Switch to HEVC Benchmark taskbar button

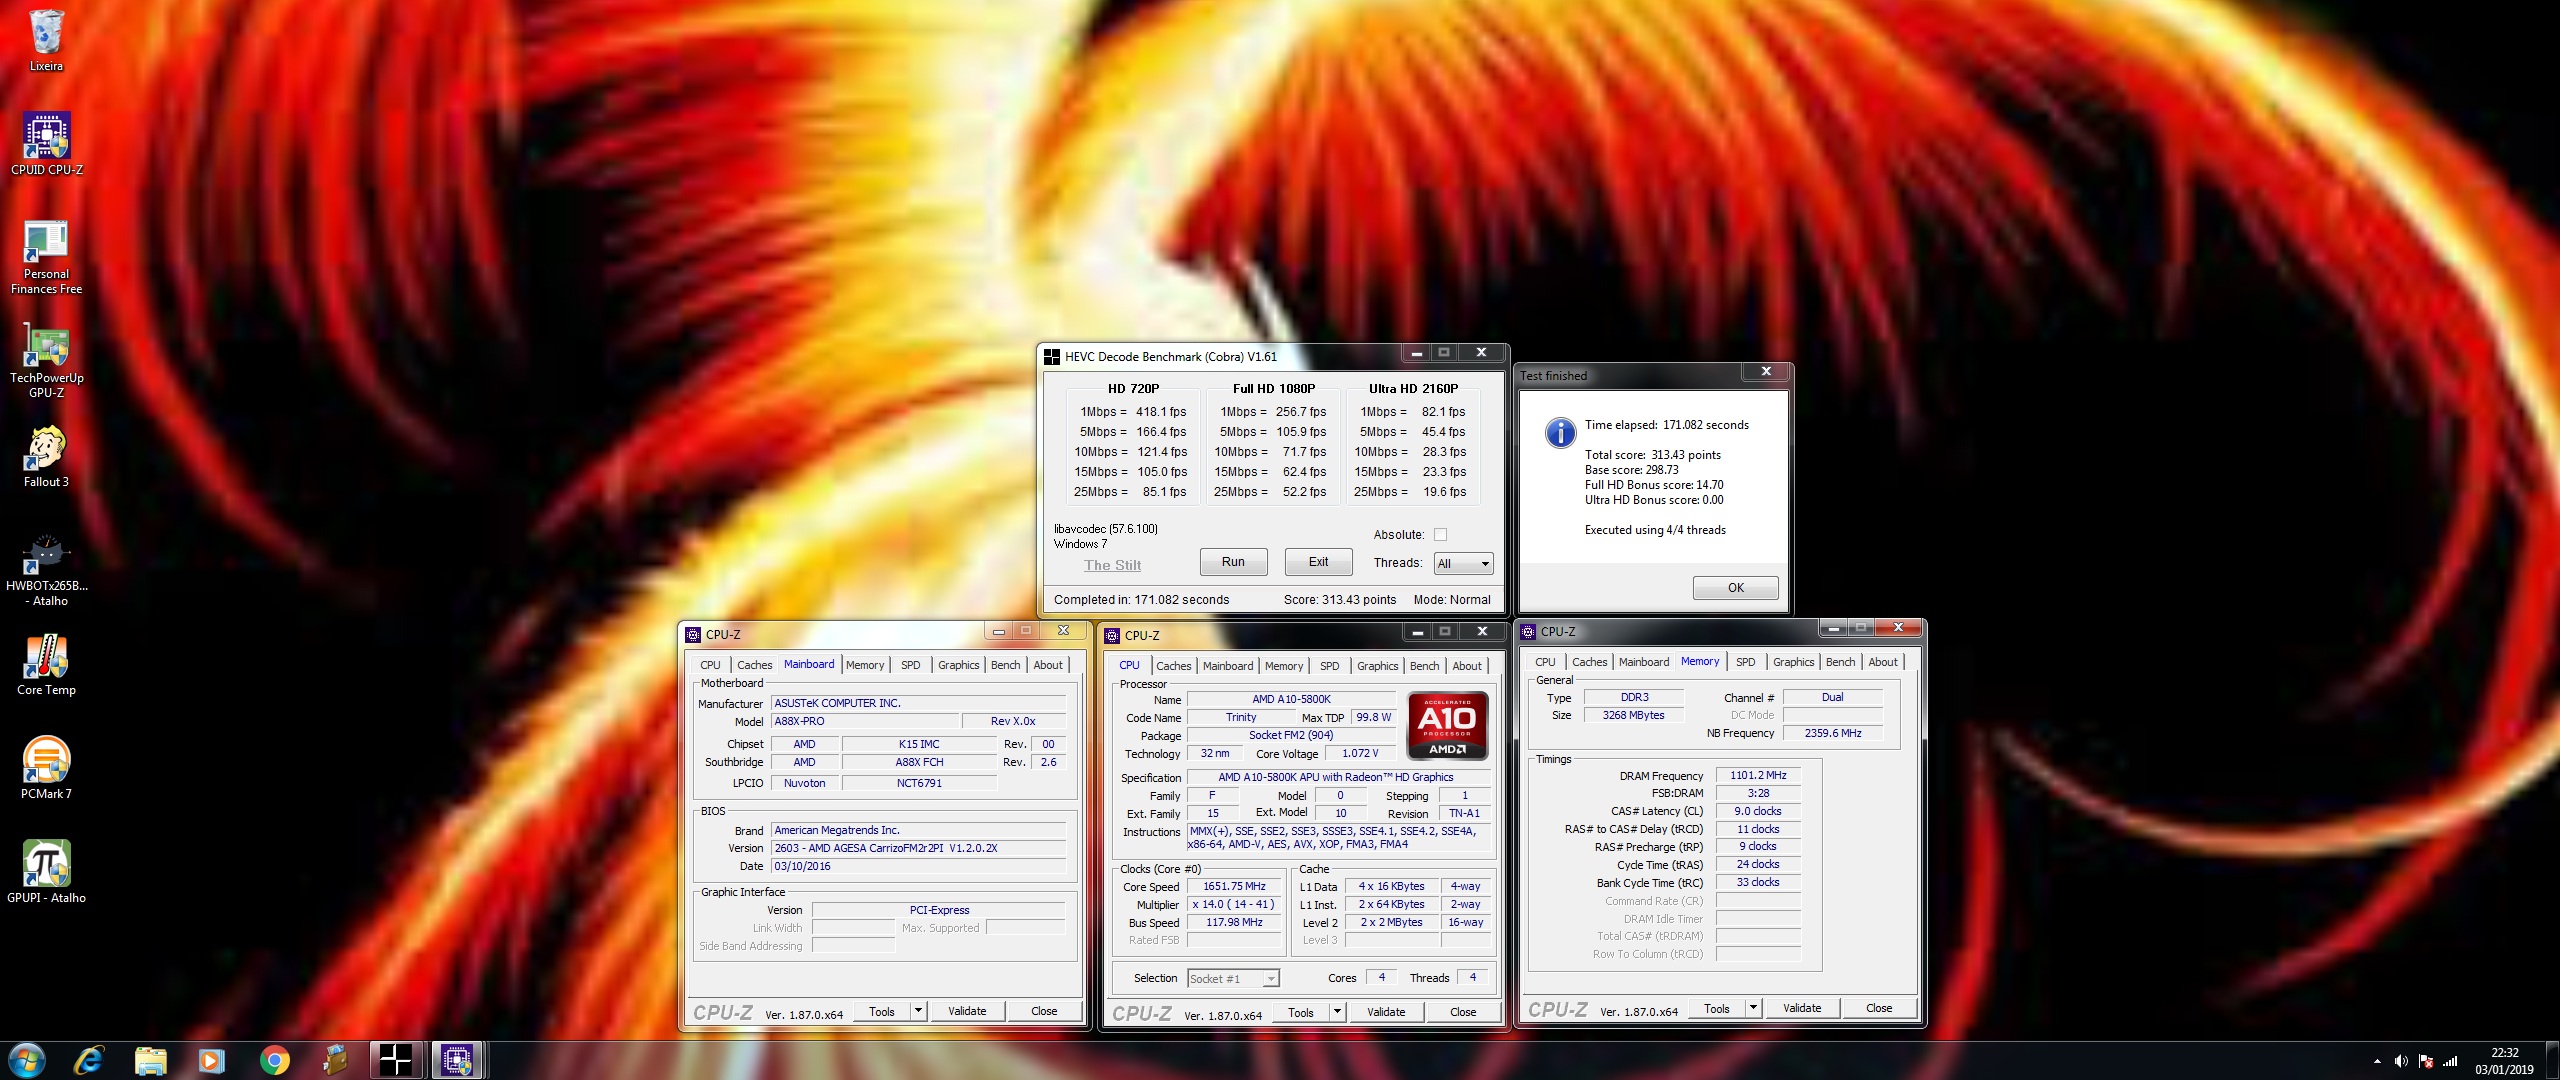(396, 1060)
